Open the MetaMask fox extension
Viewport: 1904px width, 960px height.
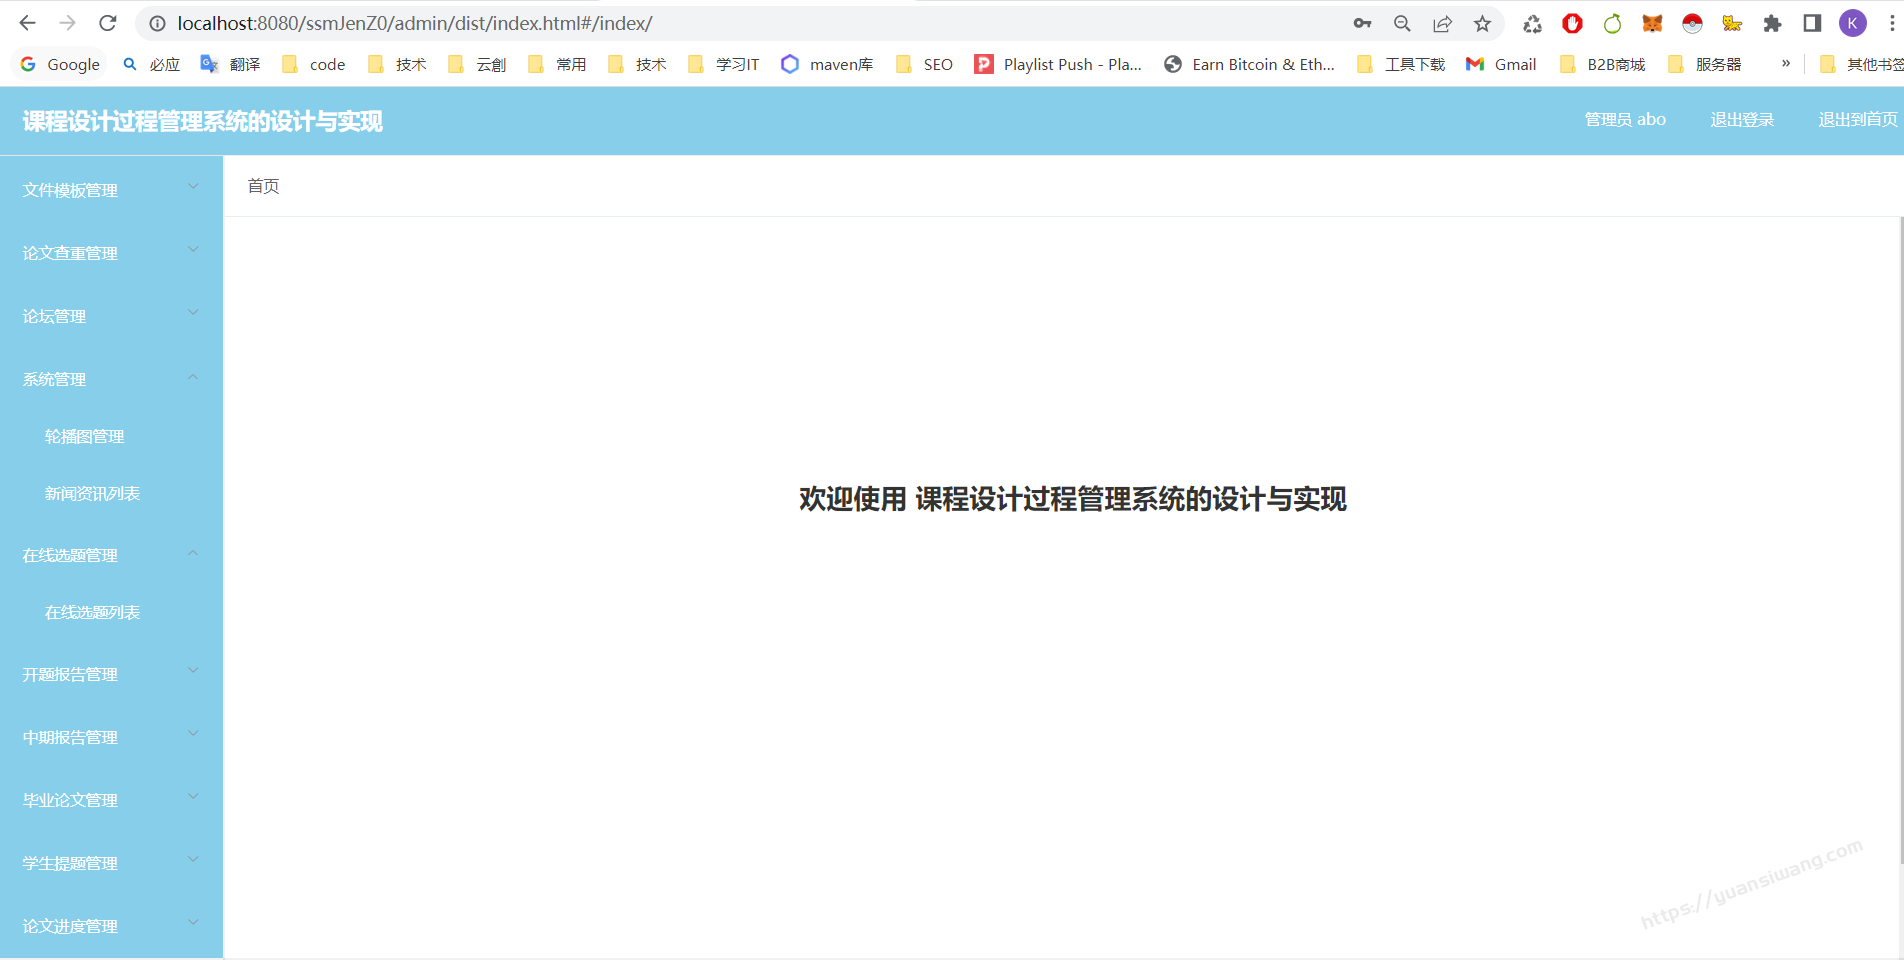(1652, 23)
